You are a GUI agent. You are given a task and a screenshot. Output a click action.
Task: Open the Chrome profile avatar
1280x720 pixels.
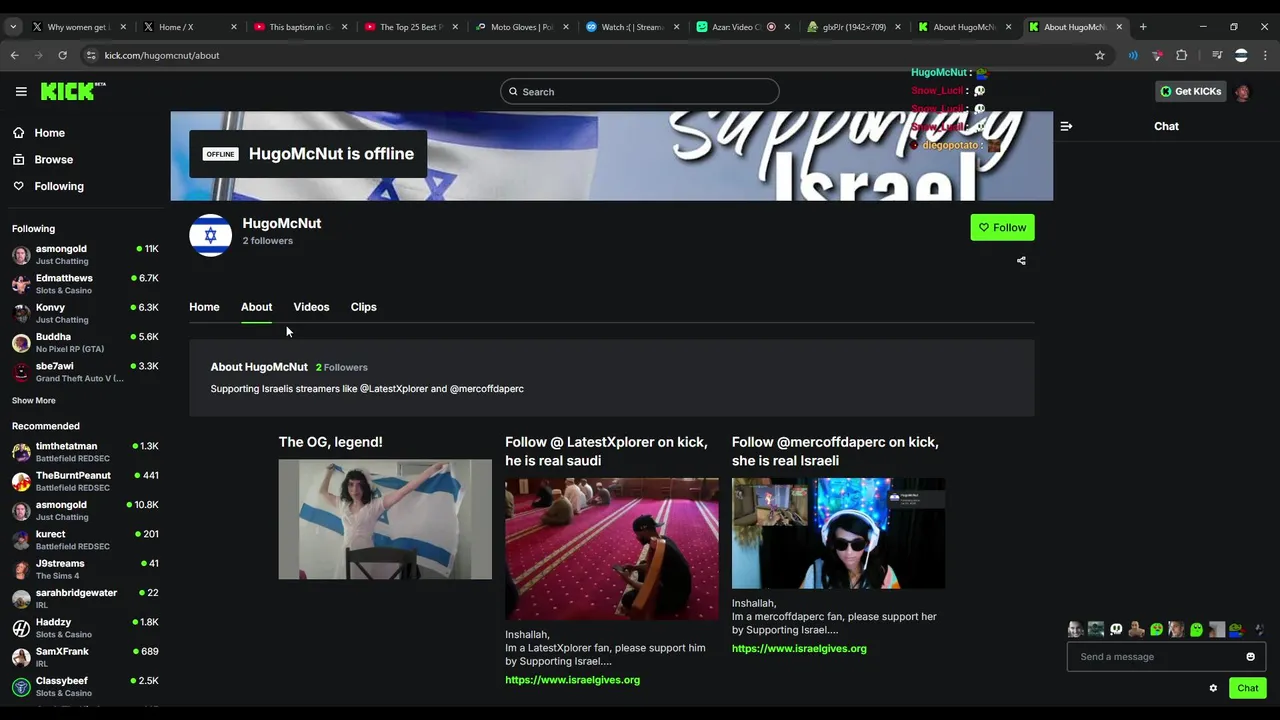coord(1241,55)
